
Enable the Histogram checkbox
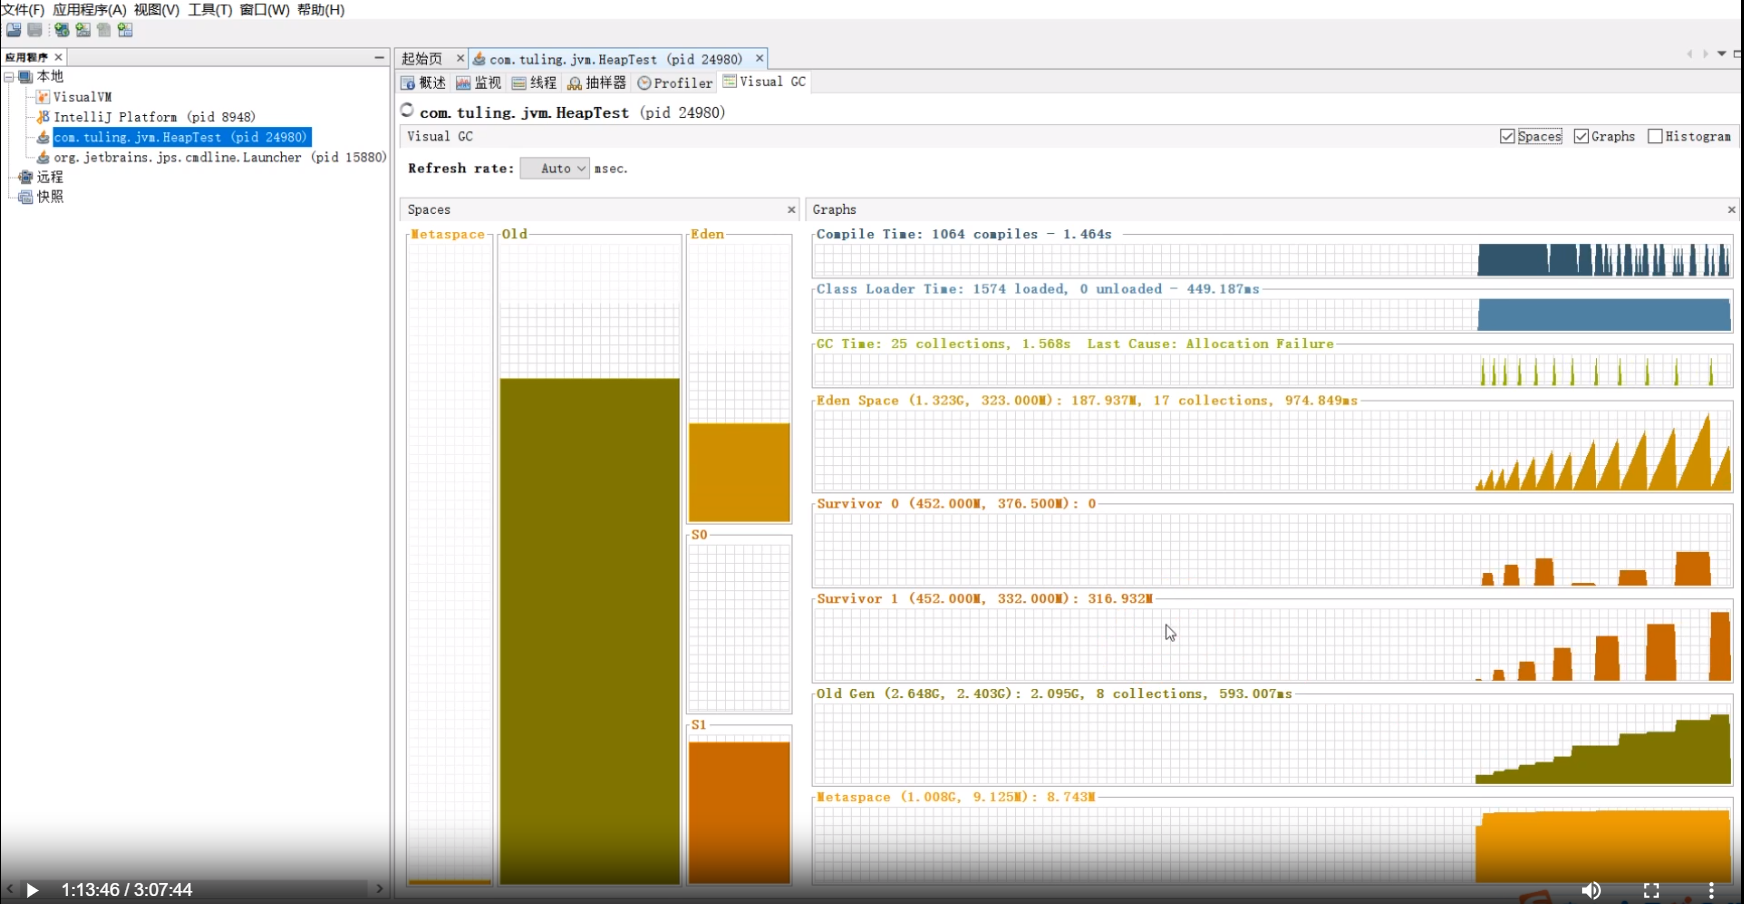click(x=1655, y=136)
